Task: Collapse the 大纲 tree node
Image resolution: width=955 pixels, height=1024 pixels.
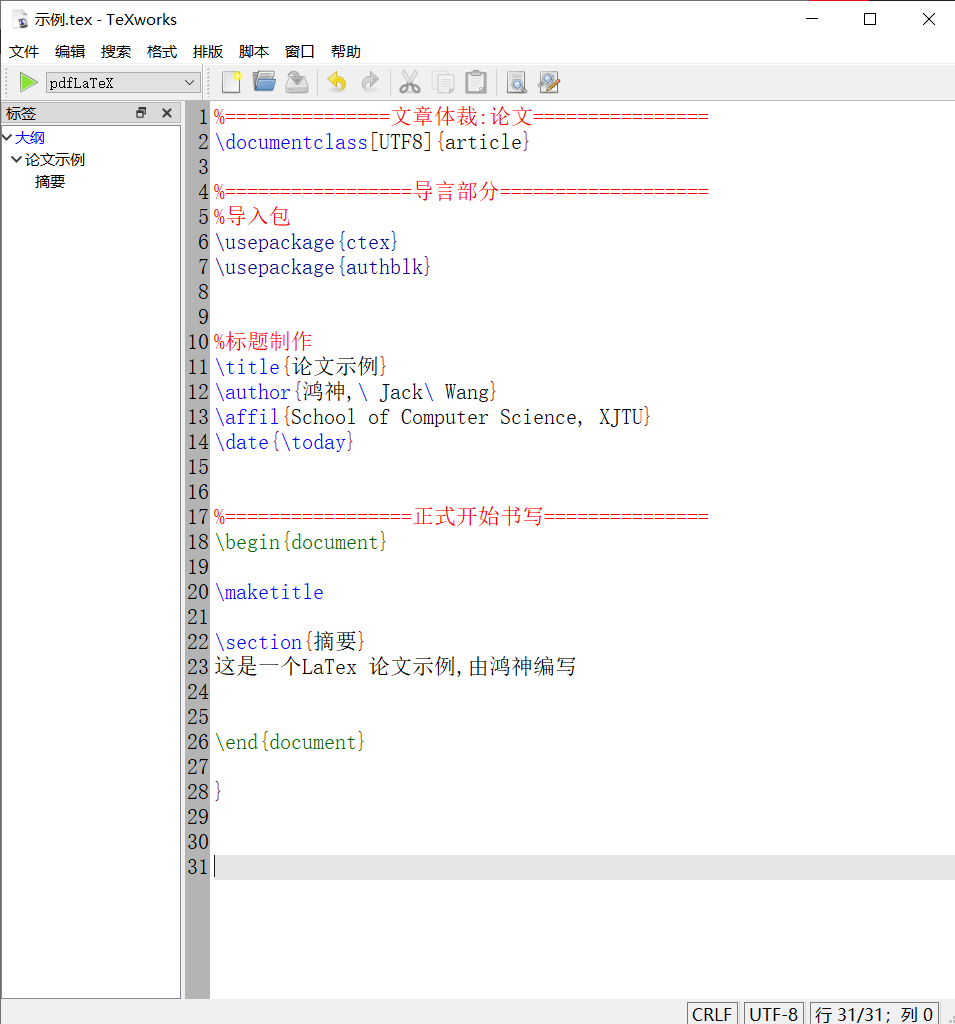Action: click(7, 137)
